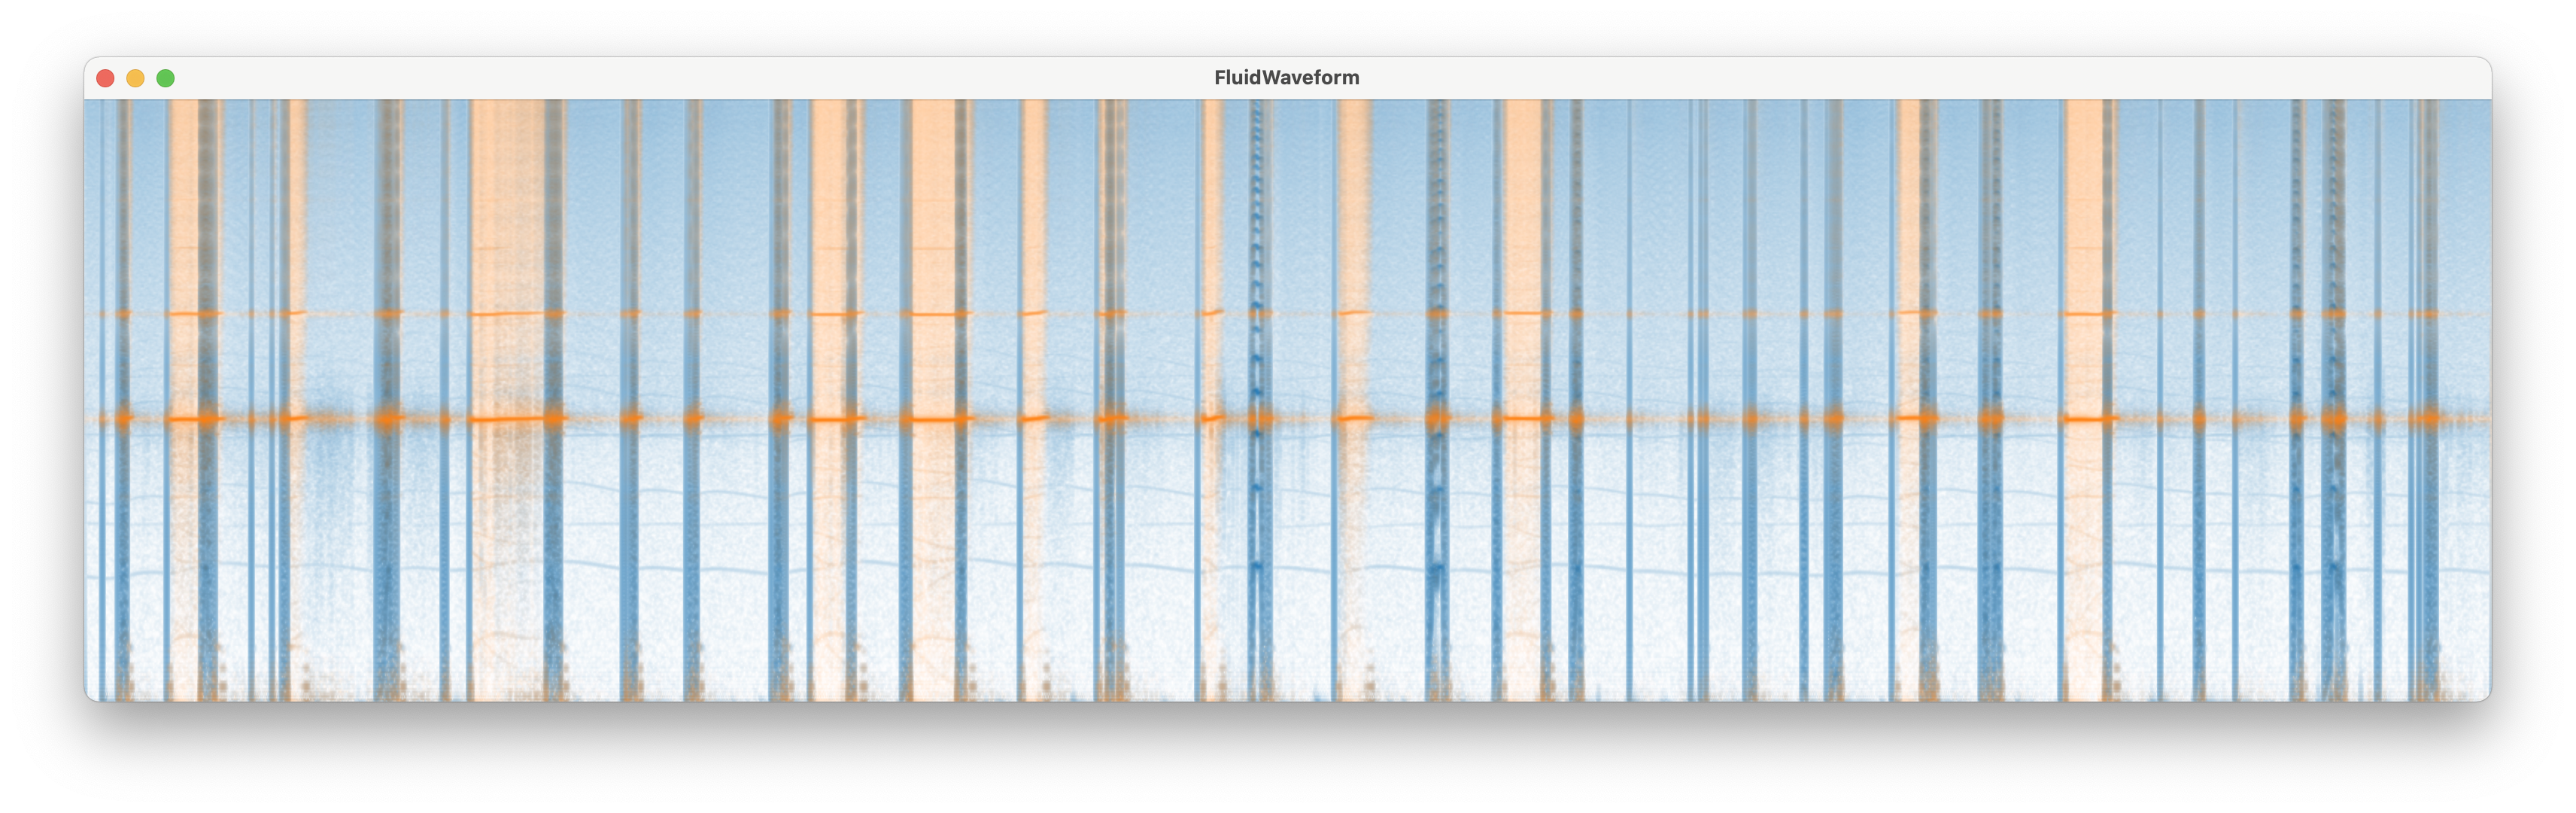Maximize the window using the green button
This screenshot has width=2576, height=813.
tap(166, 78)
